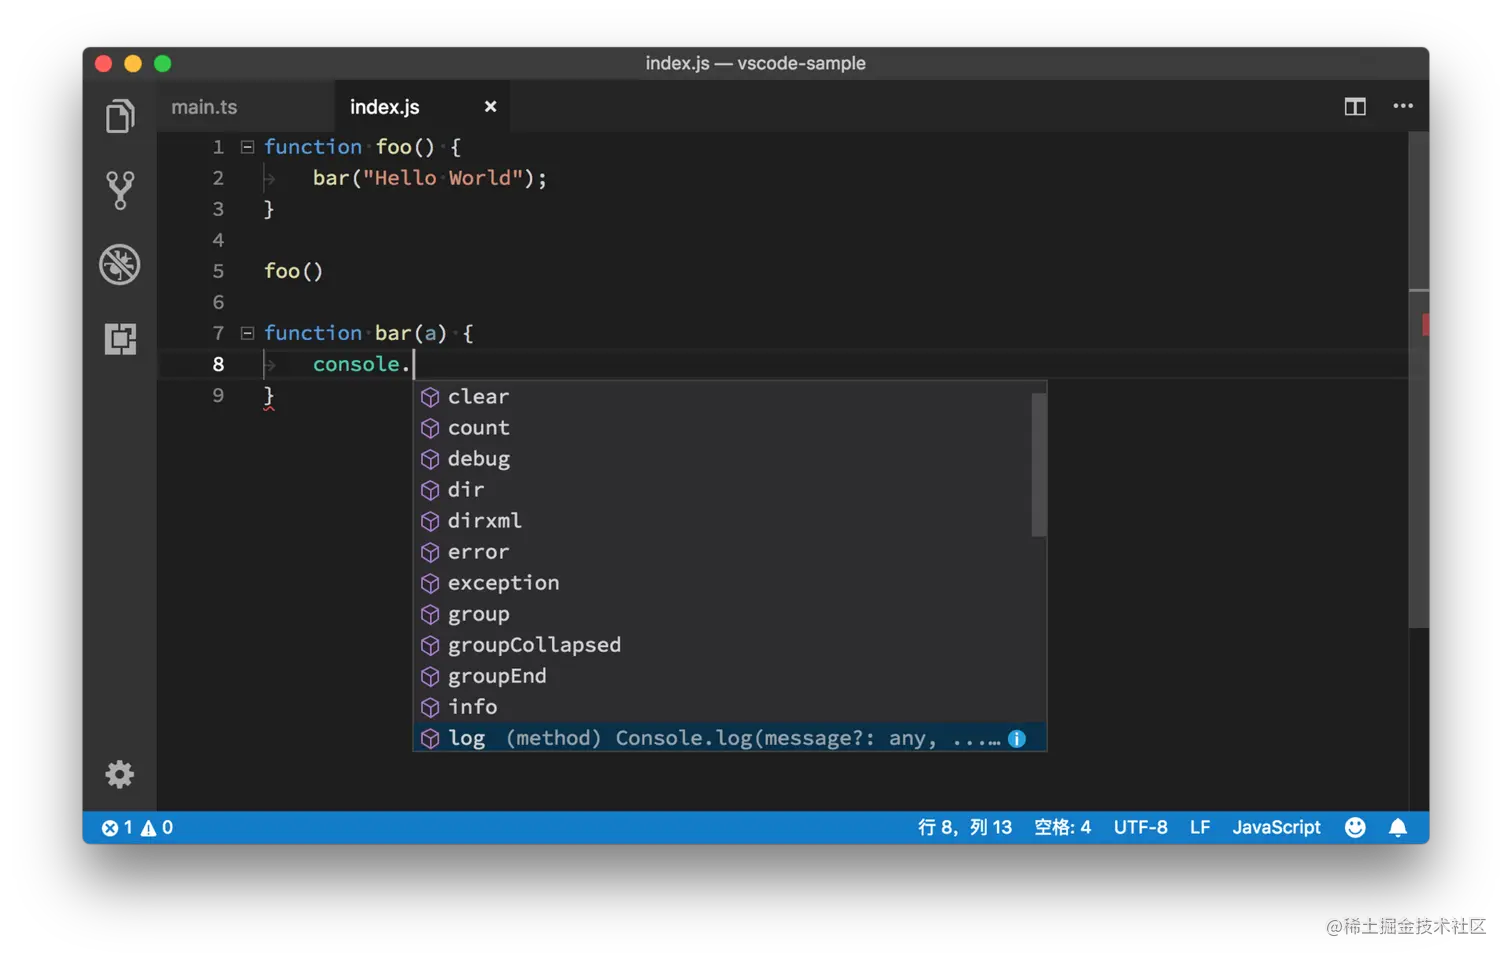Open the Source Control view
The height and width of the screenshot is (962, 1512).
point(120,190)
